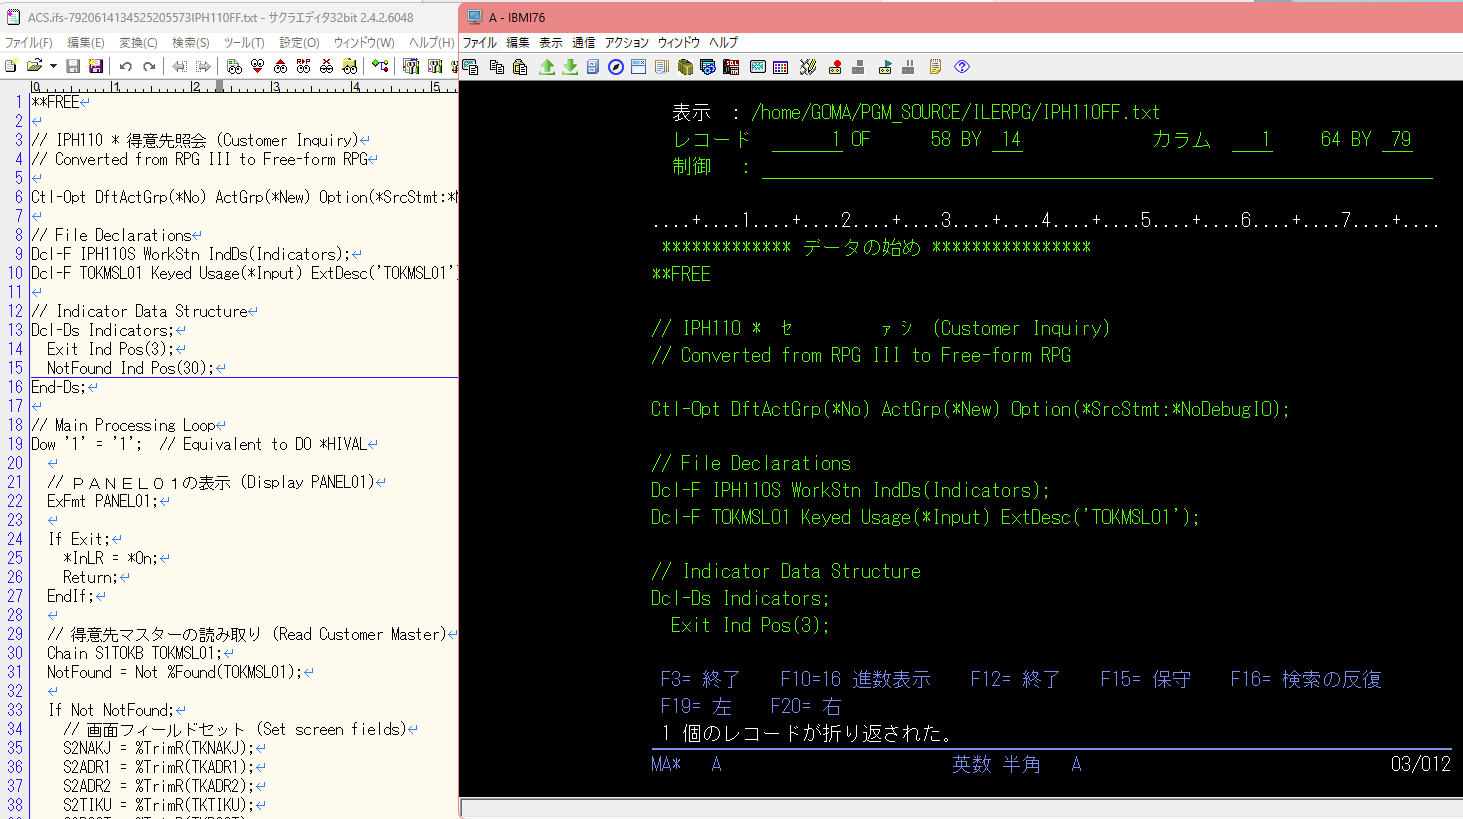Redo the edit in Sakura Editor
Viewport: 1463px width, 819px height.
(x=149, y=66)
